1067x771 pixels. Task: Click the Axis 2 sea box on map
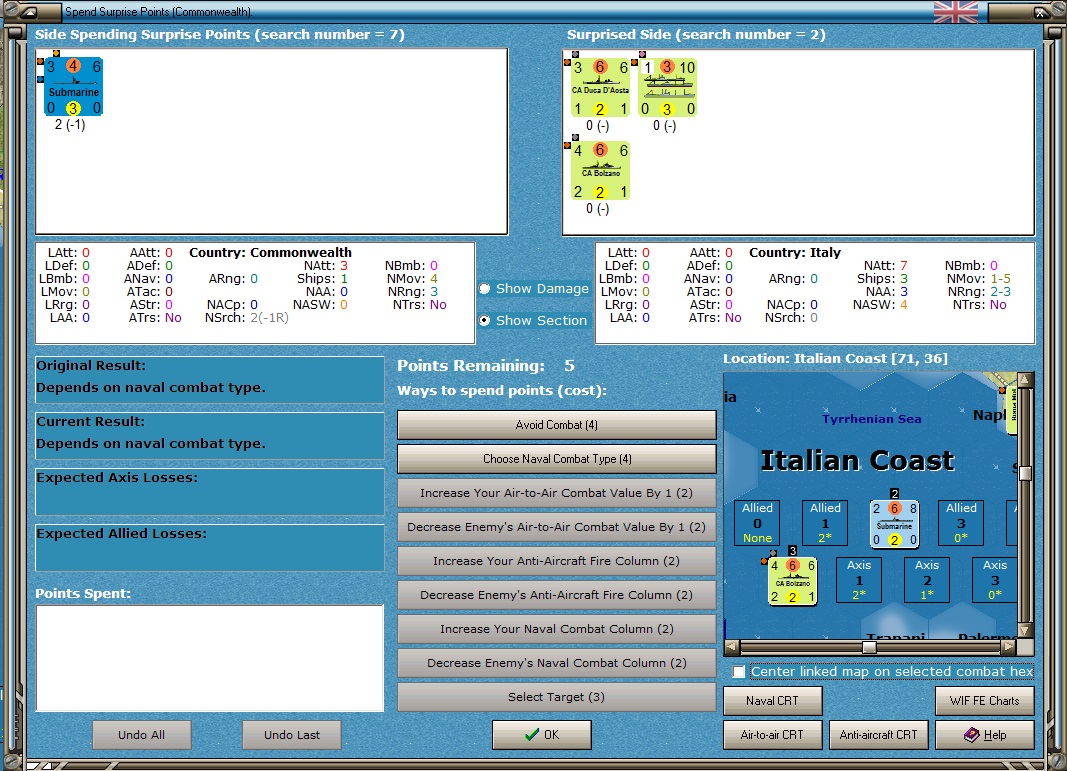[x=927, y=580]
